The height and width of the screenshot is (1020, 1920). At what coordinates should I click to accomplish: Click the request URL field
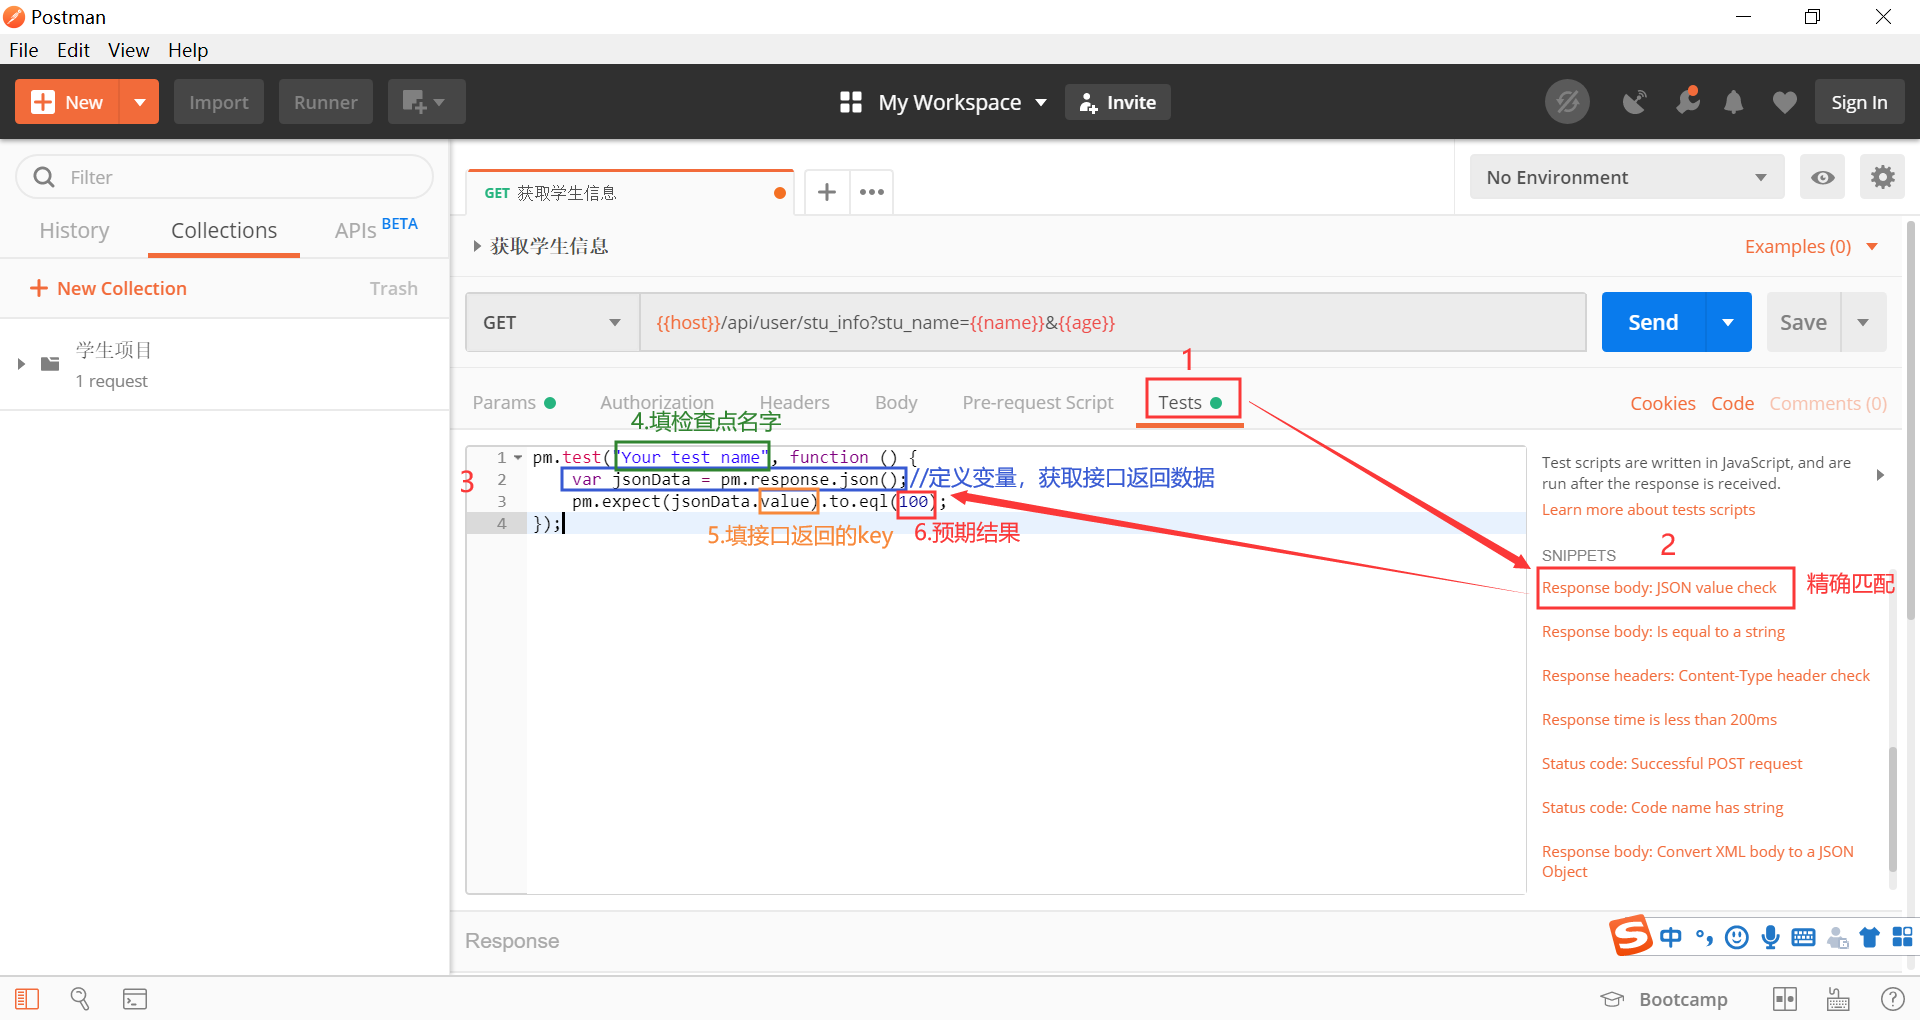(x=1112, y=322)
